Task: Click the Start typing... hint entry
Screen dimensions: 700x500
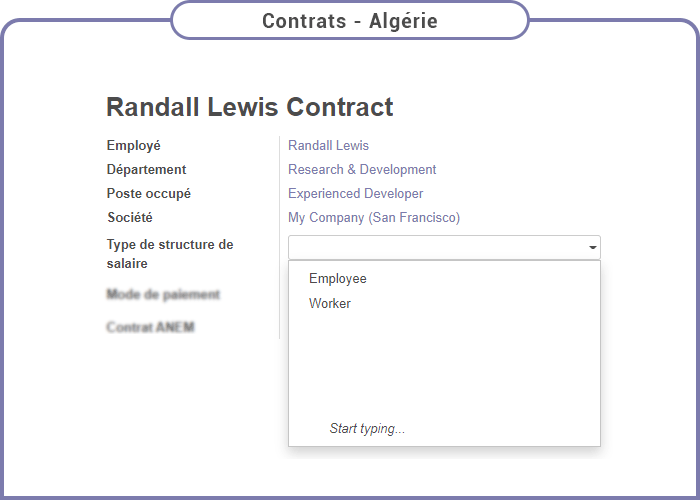Action: [367, 428]
